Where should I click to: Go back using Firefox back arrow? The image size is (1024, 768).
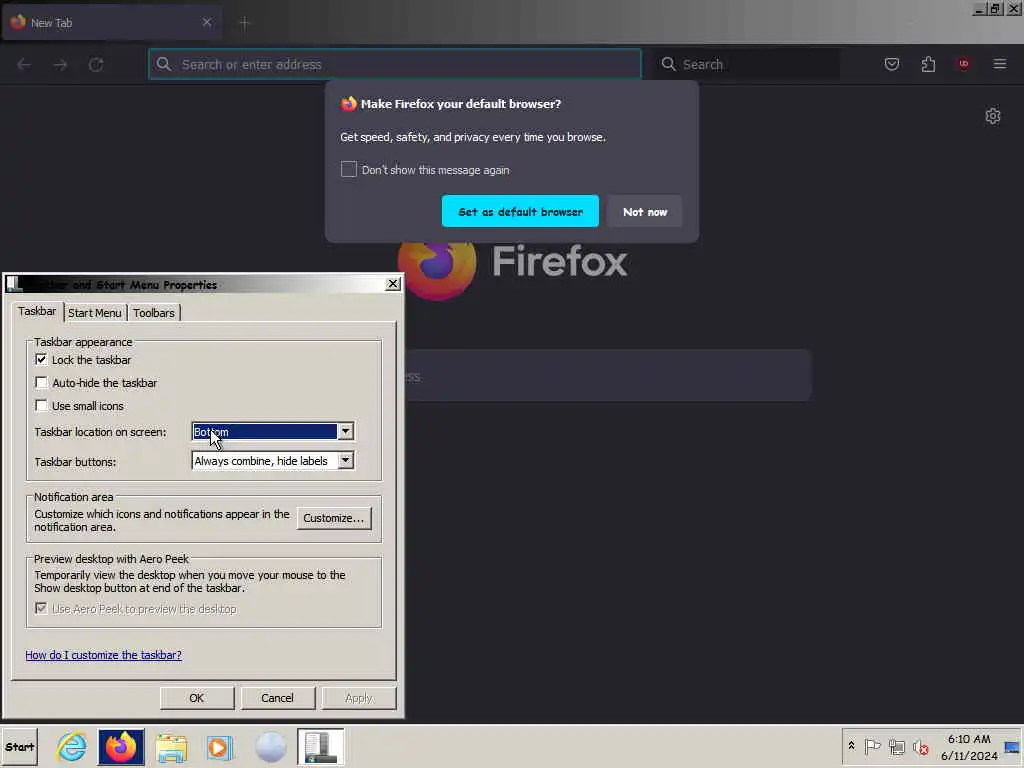tap(24, 64)
